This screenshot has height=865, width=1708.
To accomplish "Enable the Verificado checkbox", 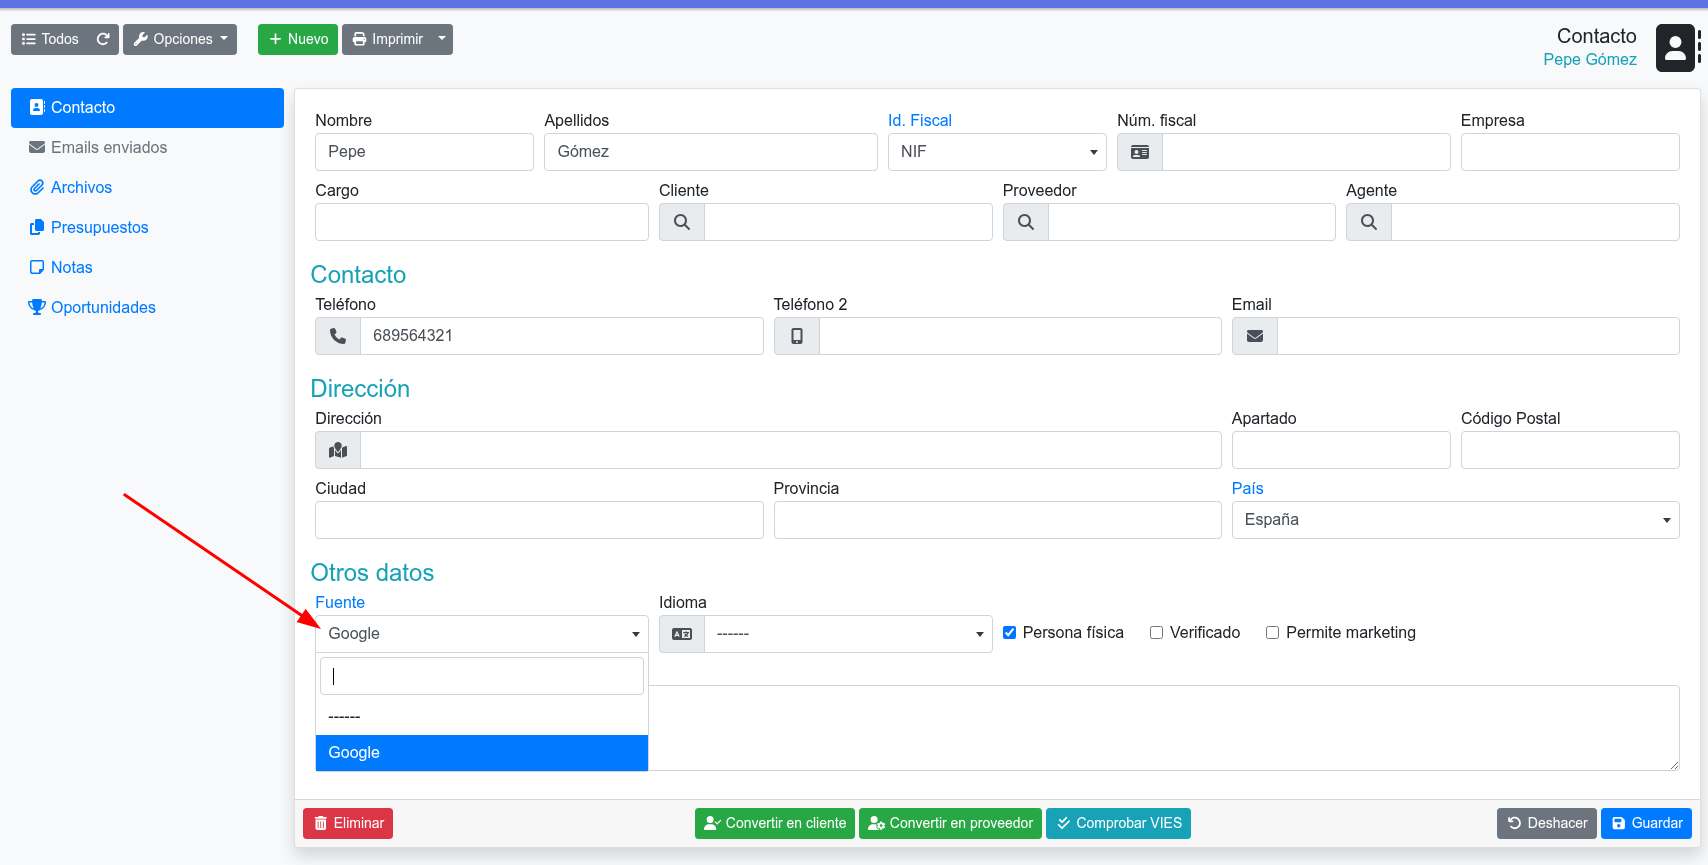I will coord(1157,633).
